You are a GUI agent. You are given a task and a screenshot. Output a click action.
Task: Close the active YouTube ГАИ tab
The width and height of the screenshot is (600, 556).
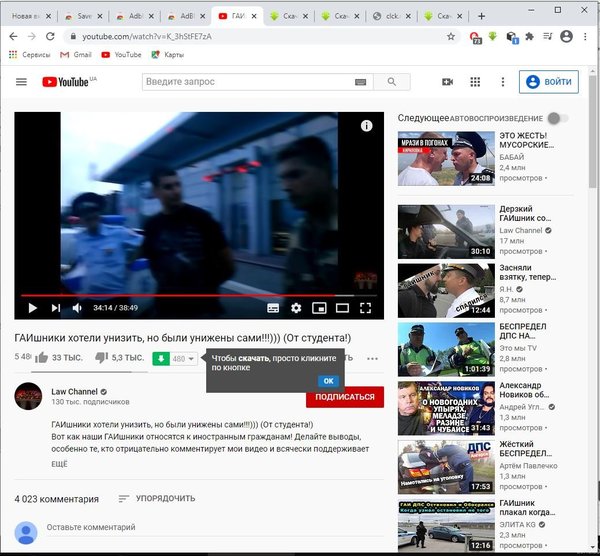point(254,16)
